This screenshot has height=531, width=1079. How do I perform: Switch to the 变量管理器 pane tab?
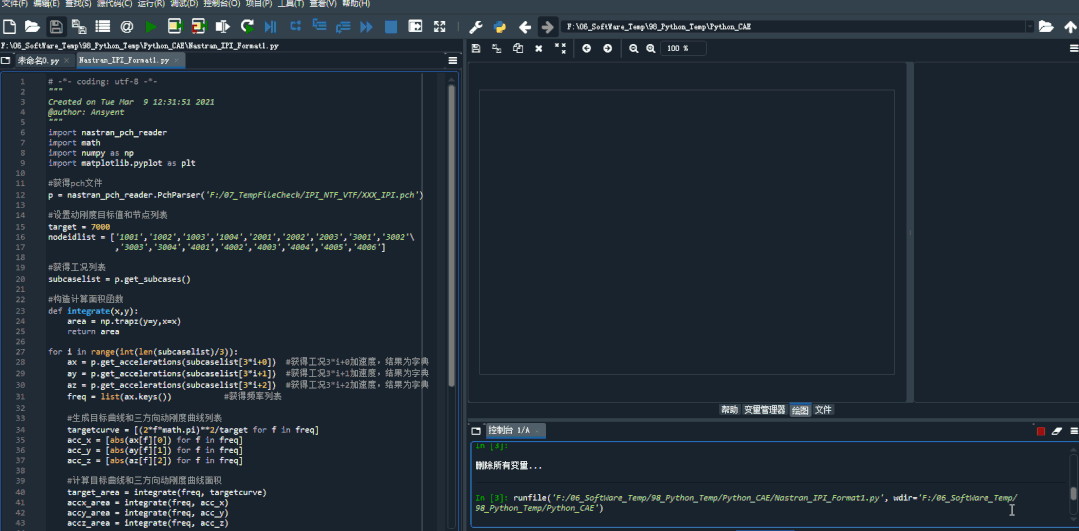pos(765,410)
